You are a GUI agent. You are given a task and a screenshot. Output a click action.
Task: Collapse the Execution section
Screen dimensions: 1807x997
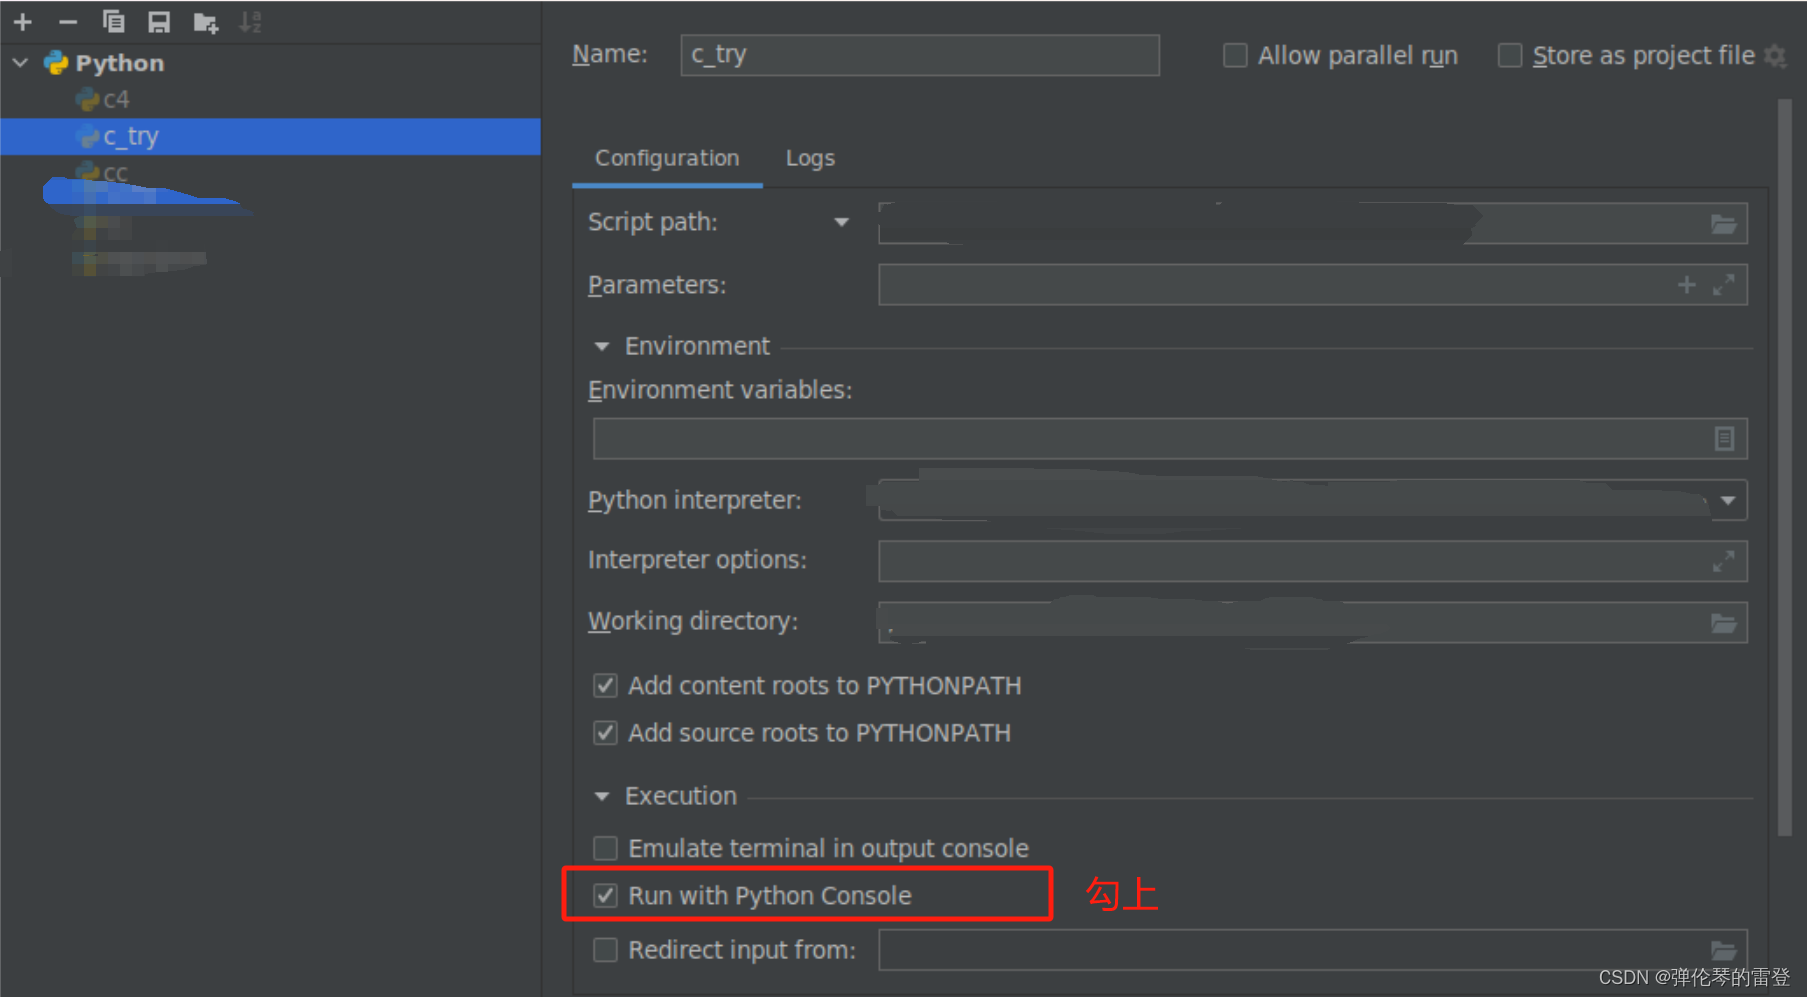(602, 797)
